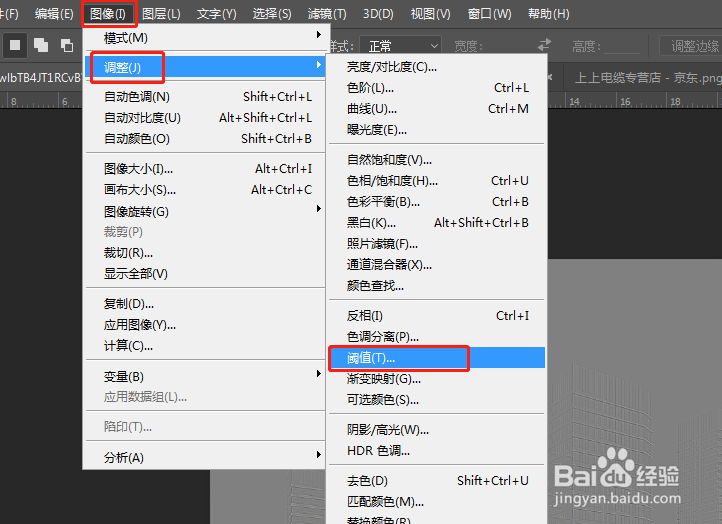Open the 滤镜(T) menu
Image resolution: width=722 pixels, height=524 pixels.
(x=327, y=14)
